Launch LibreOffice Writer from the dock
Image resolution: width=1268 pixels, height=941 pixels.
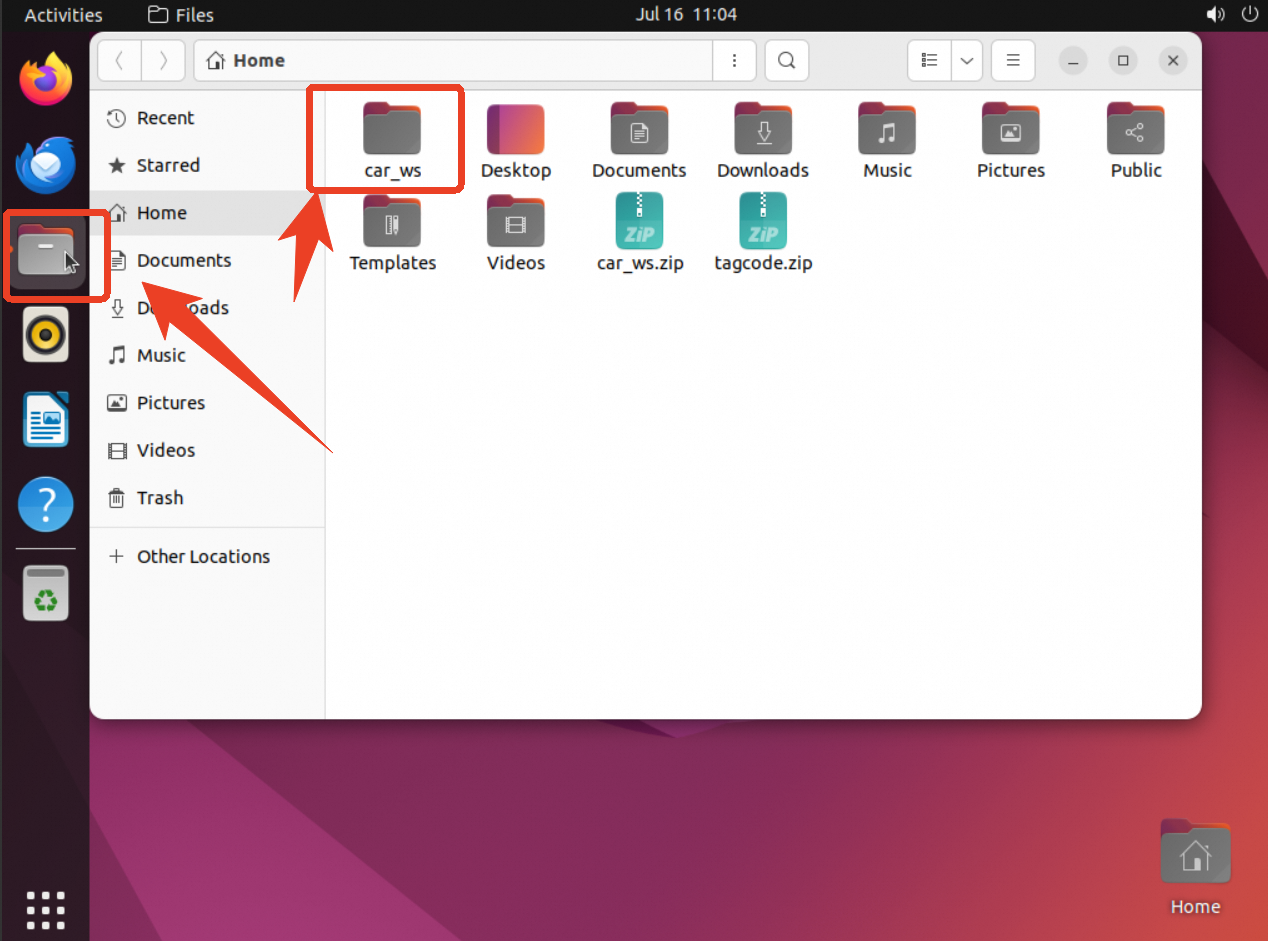(46, 419)
